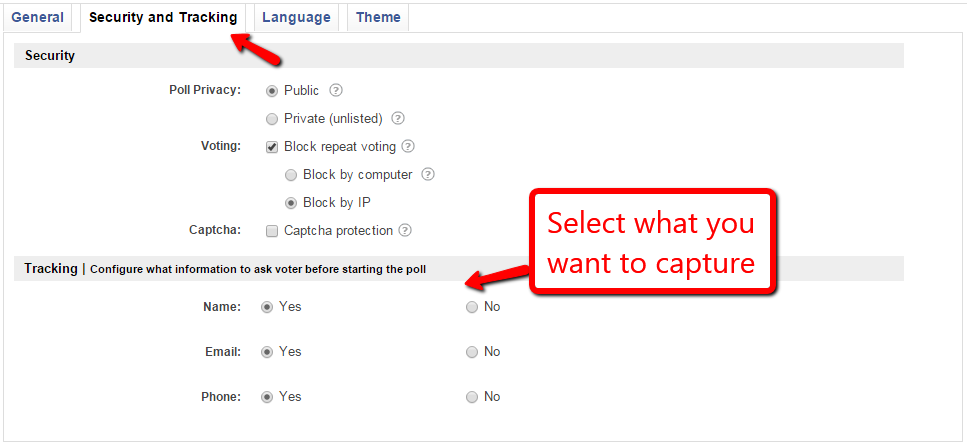Set Name tracking to No

pos(472,307)
